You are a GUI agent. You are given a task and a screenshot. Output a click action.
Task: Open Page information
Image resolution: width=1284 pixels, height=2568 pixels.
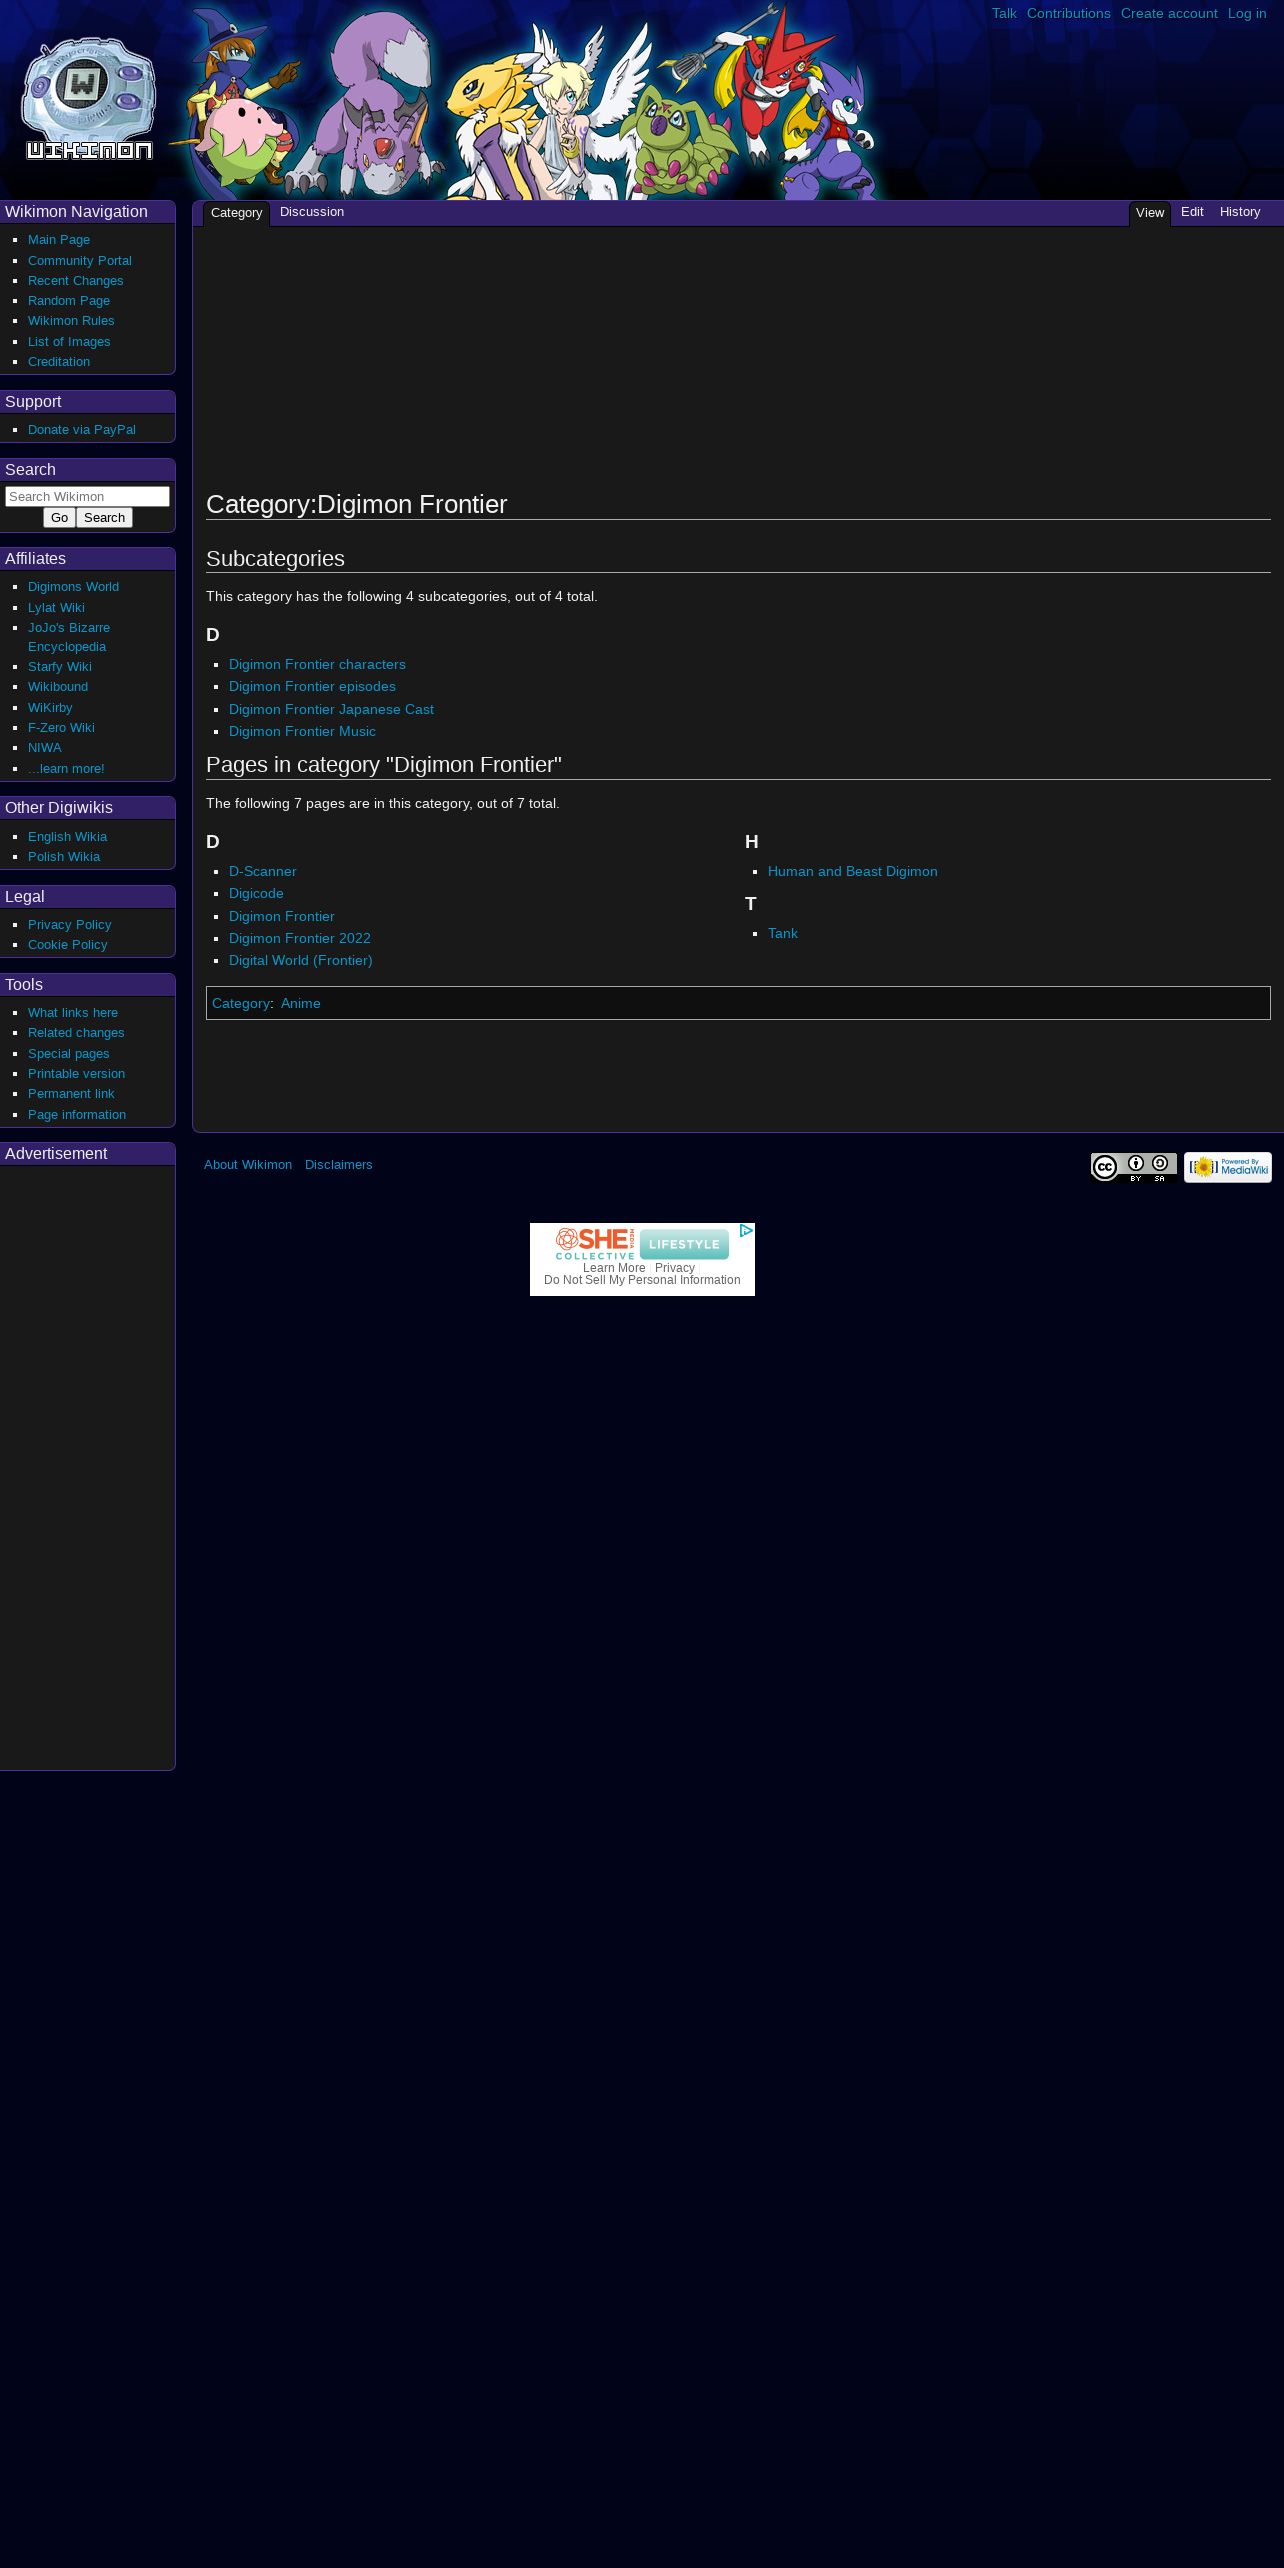click(x=77, y=1115)
